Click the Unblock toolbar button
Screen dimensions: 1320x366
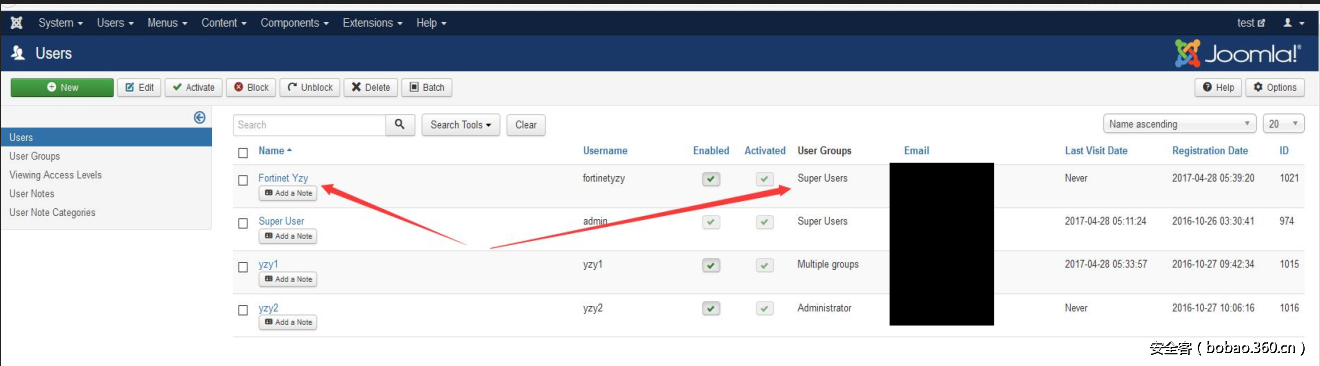310,87
